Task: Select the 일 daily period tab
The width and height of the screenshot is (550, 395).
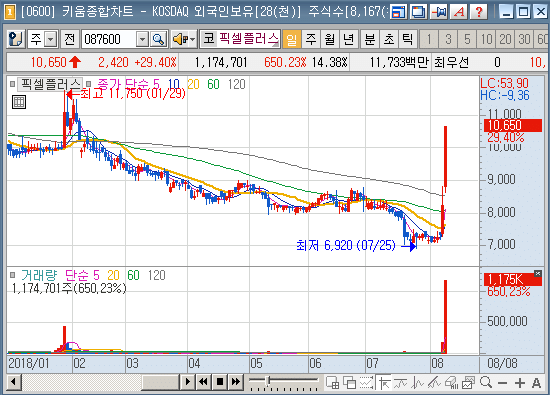Action: tap(291, 39)
